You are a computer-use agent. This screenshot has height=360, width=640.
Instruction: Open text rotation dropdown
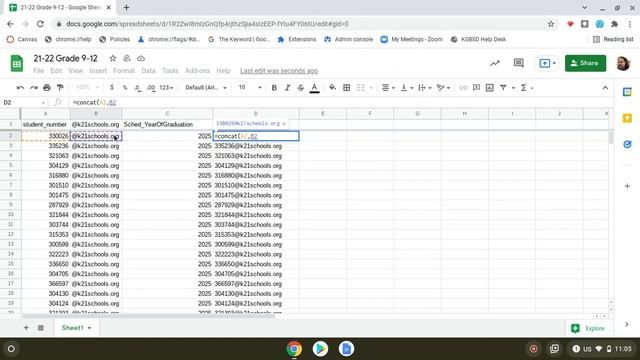[x=443, y=88]
